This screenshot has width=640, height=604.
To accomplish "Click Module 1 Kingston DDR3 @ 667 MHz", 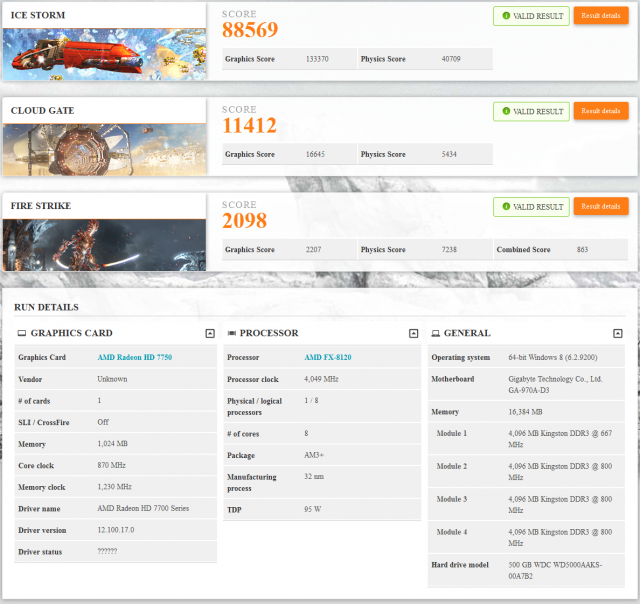I will (x=560, y=439).
